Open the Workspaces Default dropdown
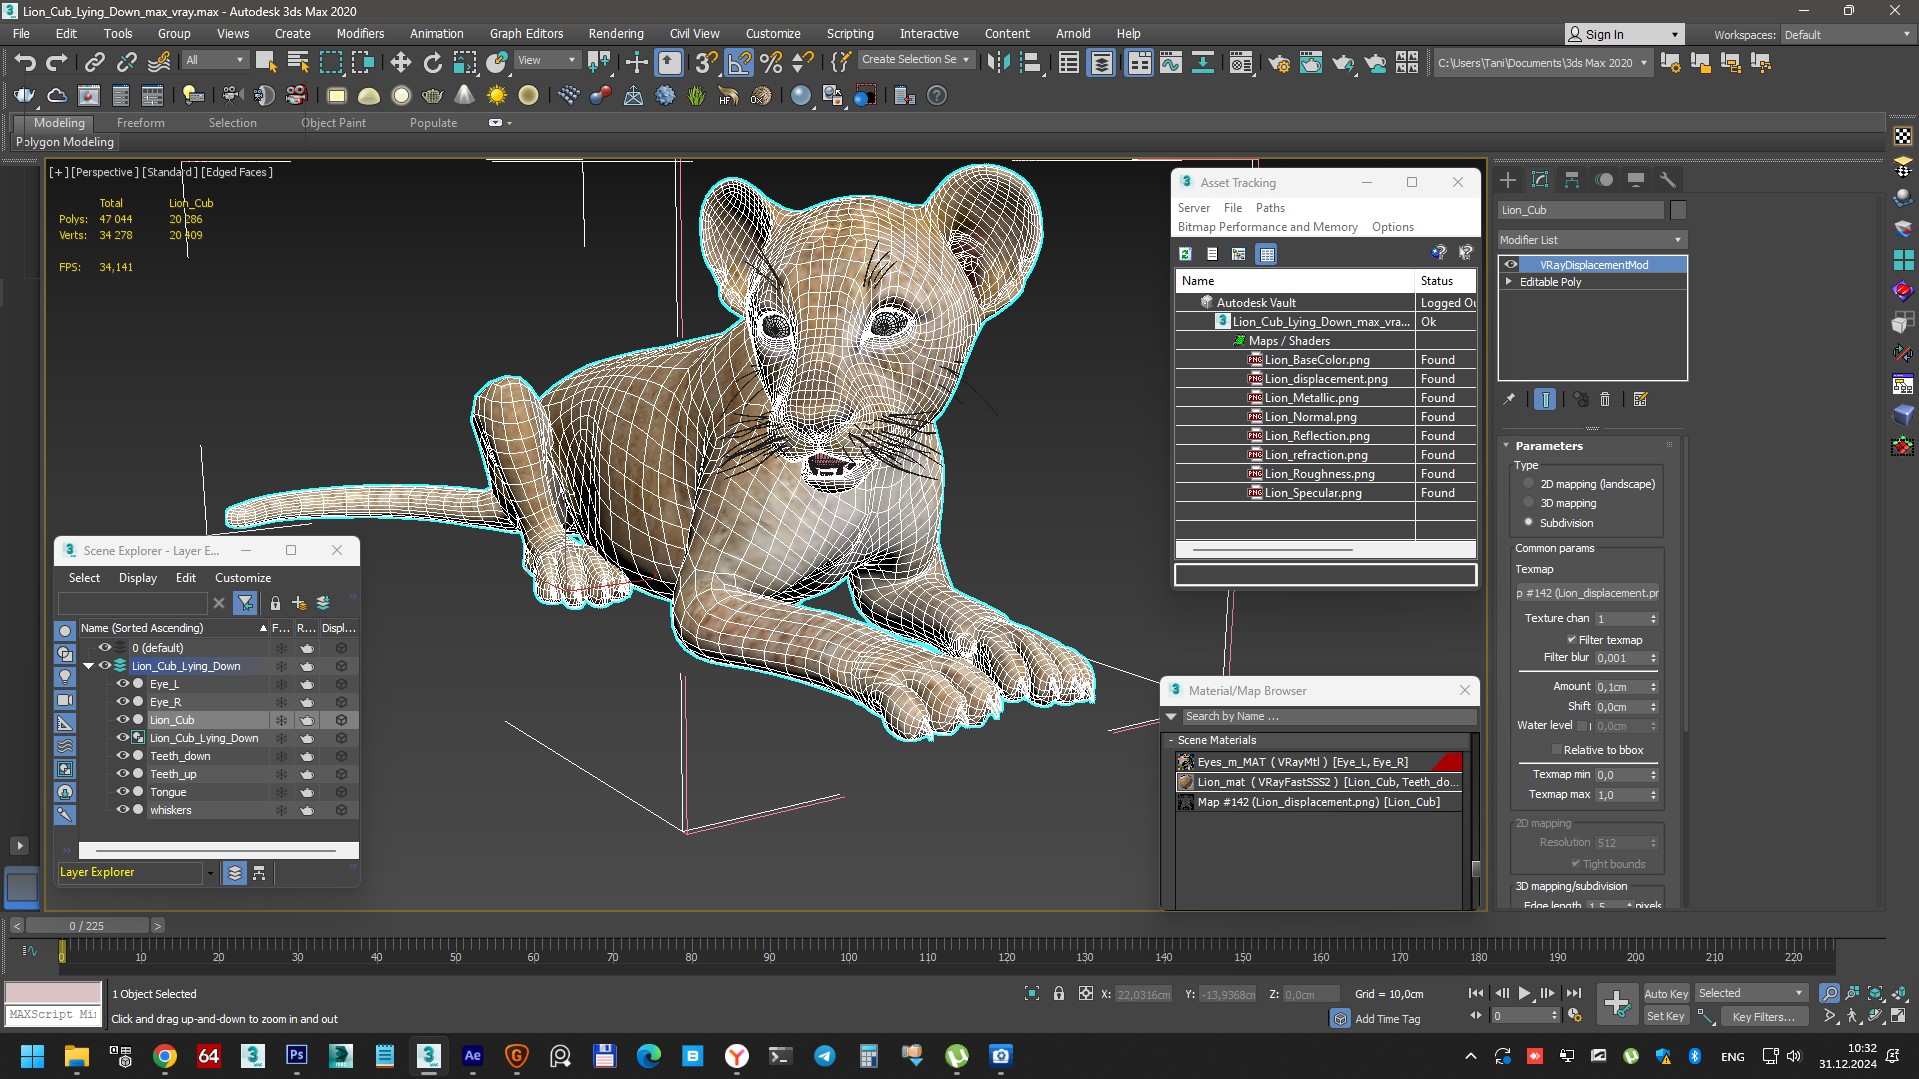This screenshot has height=1079, width=1919. [1847, 35]
